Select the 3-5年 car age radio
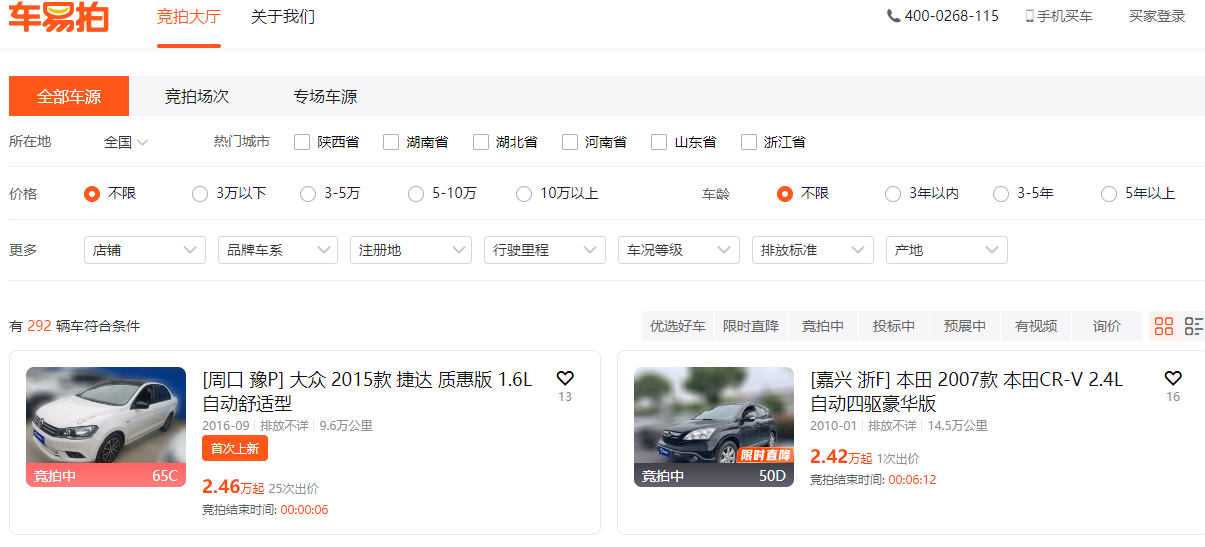Viewport: 1205px width, 547px height. [x=1001, y=194]
